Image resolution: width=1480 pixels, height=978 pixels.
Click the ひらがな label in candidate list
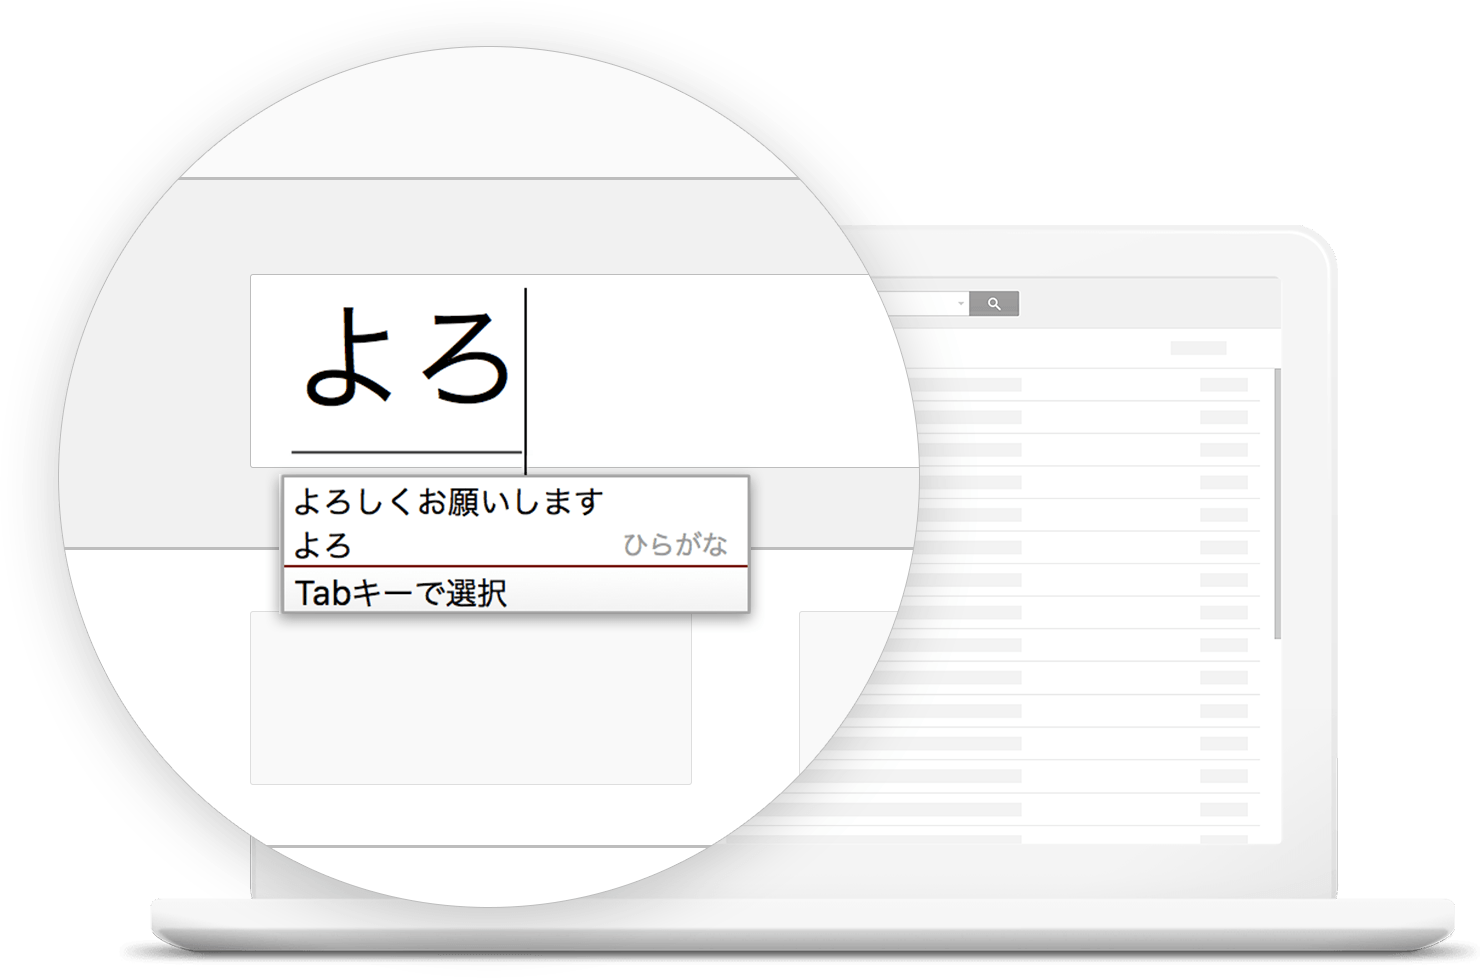(675, 545)
